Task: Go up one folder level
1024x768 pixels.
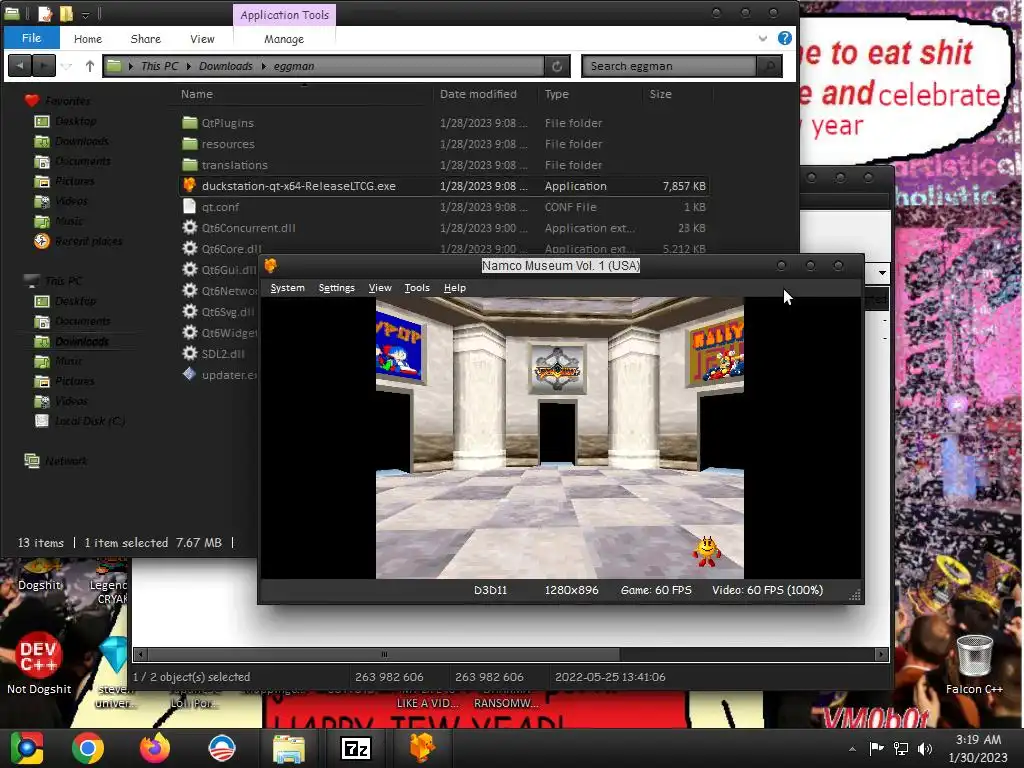Action: tap(89, 66)
